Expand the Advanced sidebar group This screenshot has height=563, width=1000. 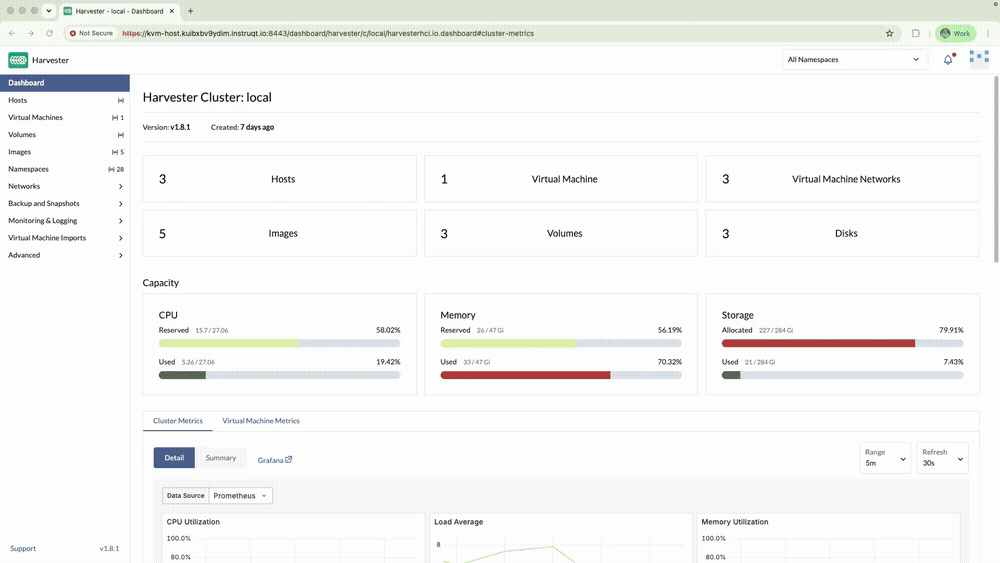point(65,255)
